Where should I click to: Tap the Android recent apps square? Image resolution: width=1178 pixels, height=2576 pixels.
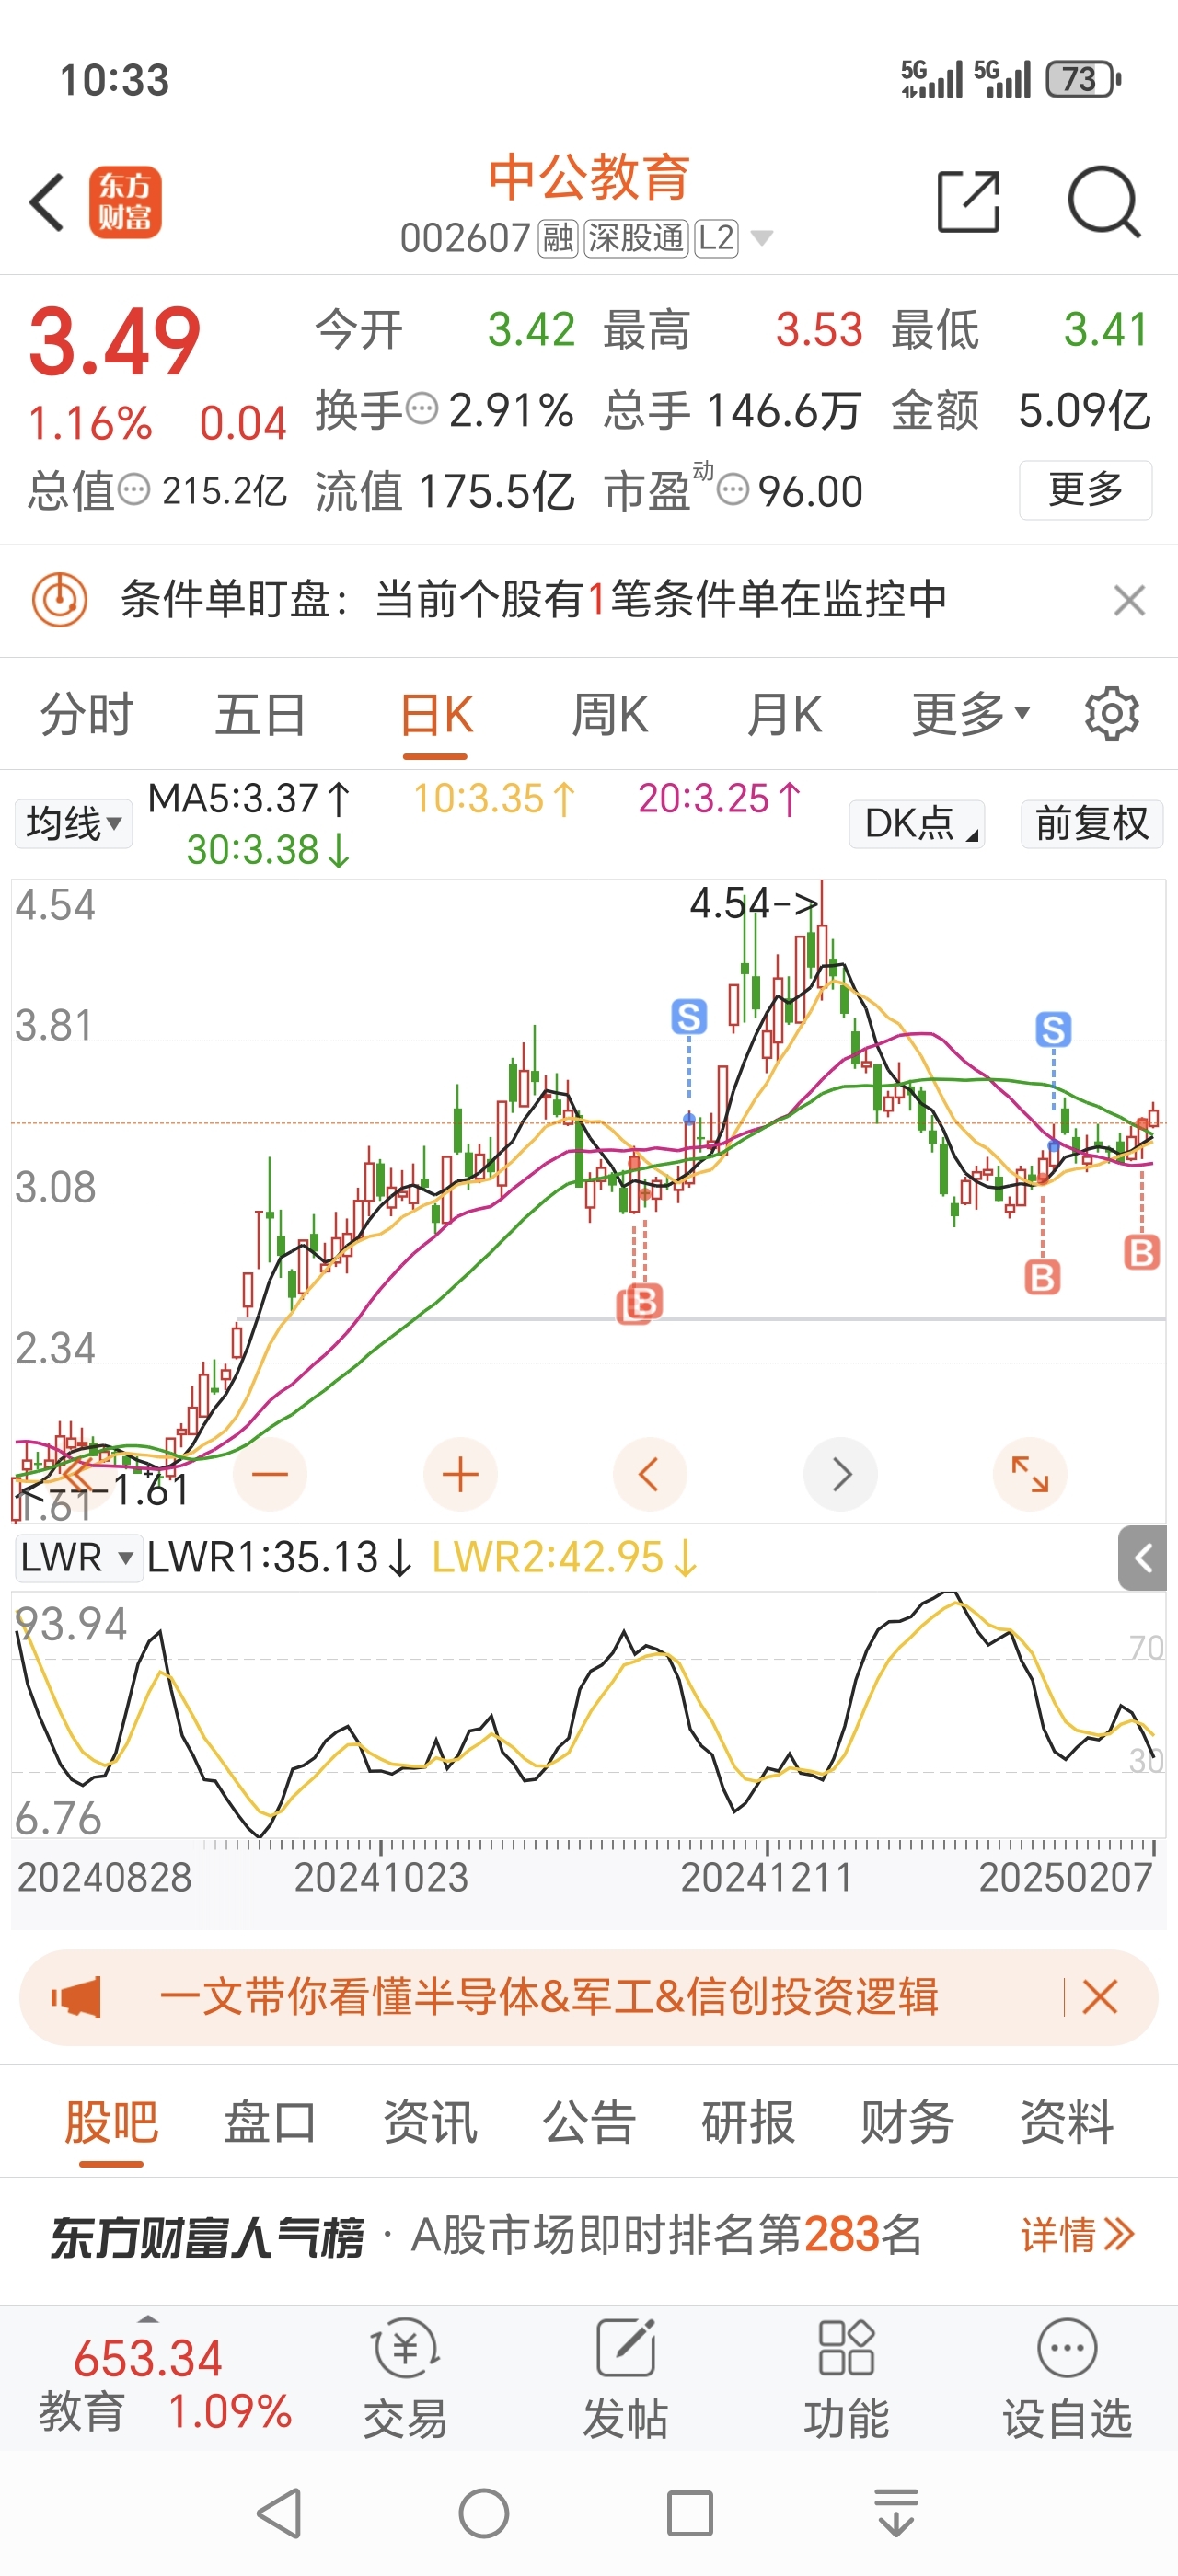(690, 2513)
